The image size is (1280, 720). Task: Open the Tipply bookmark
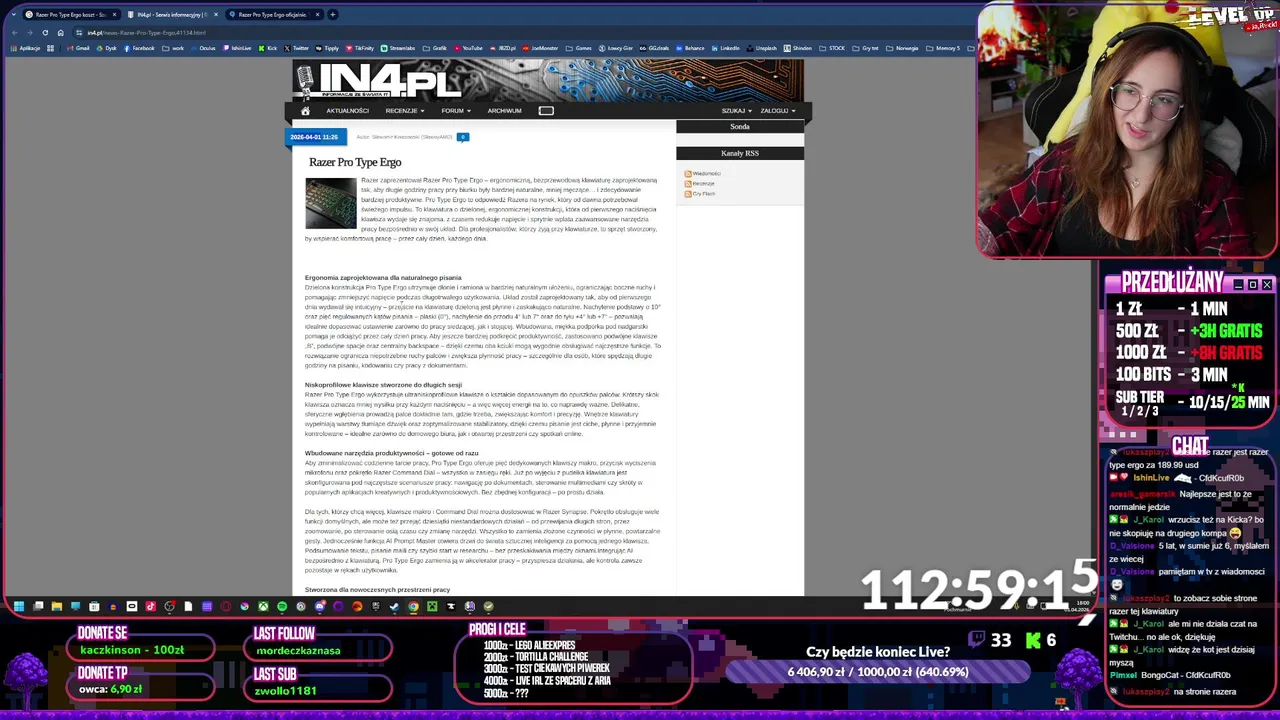(x=326, y=48)
